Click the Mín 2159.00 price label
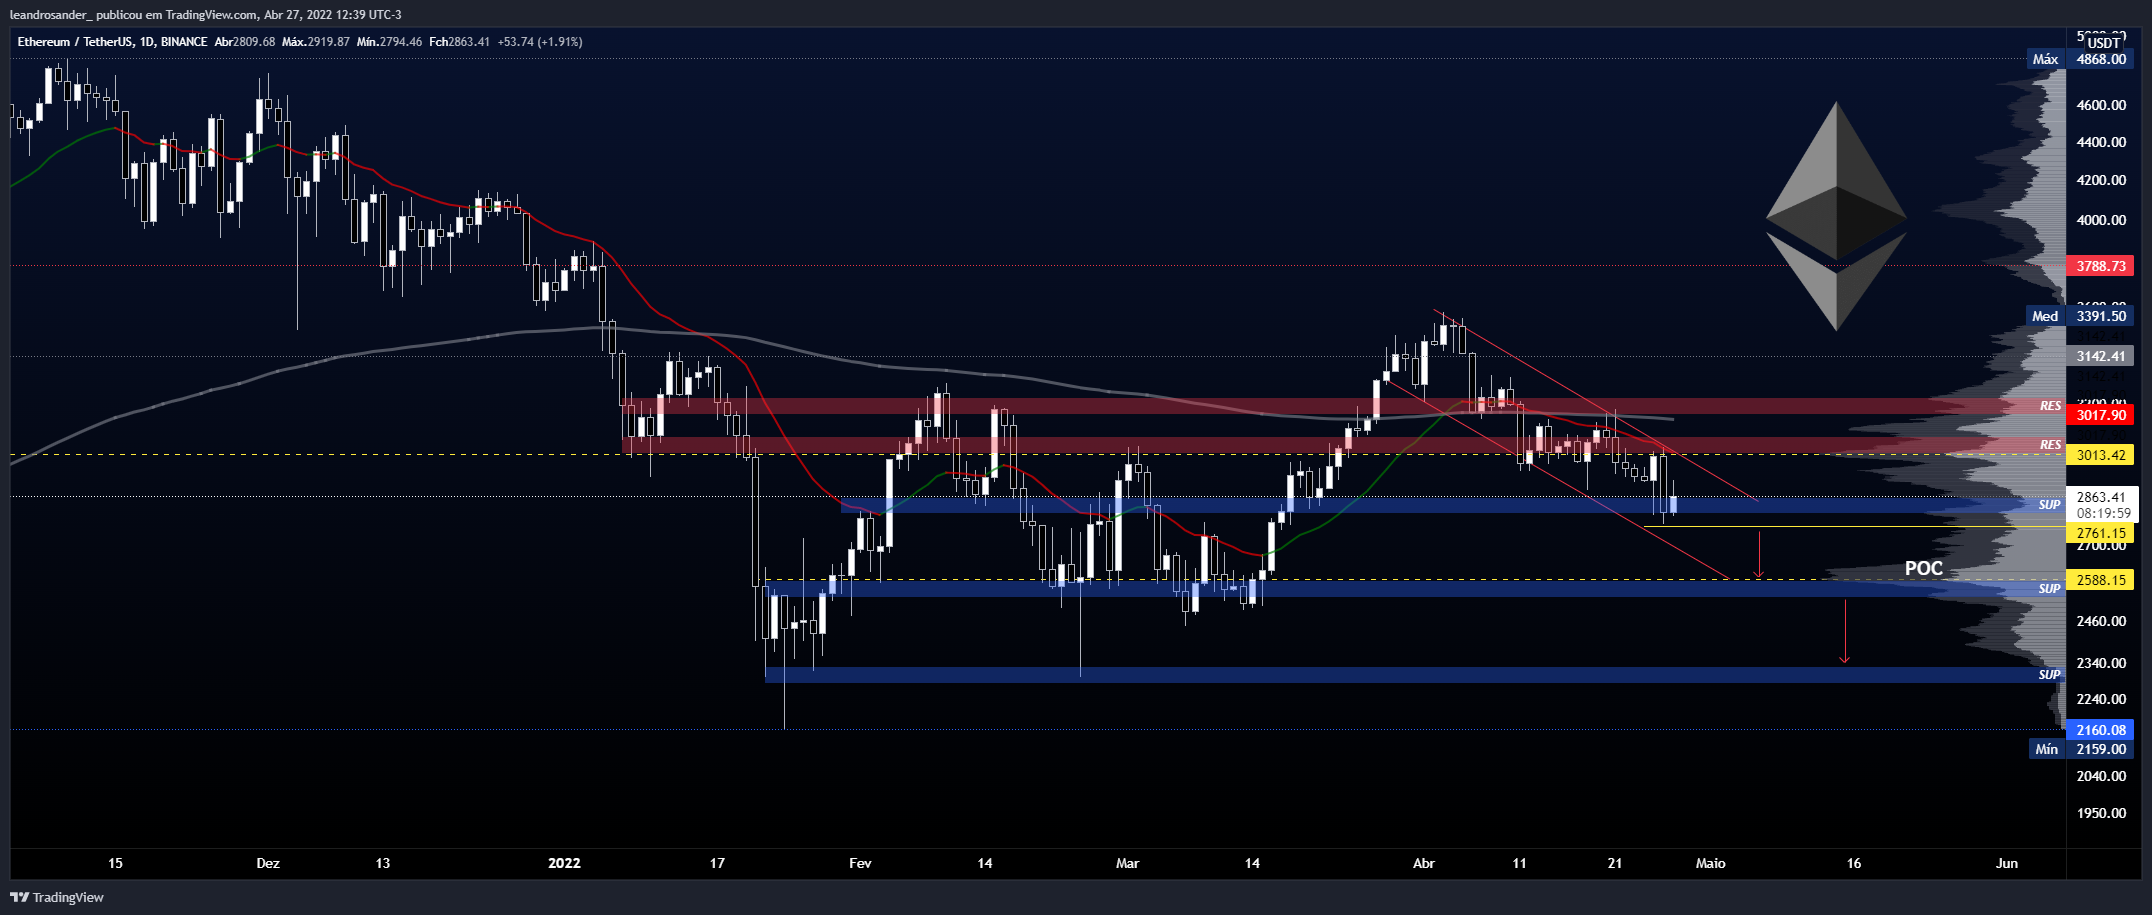The height and width of the screenshot is (915, 2152). coord(2081,749)
